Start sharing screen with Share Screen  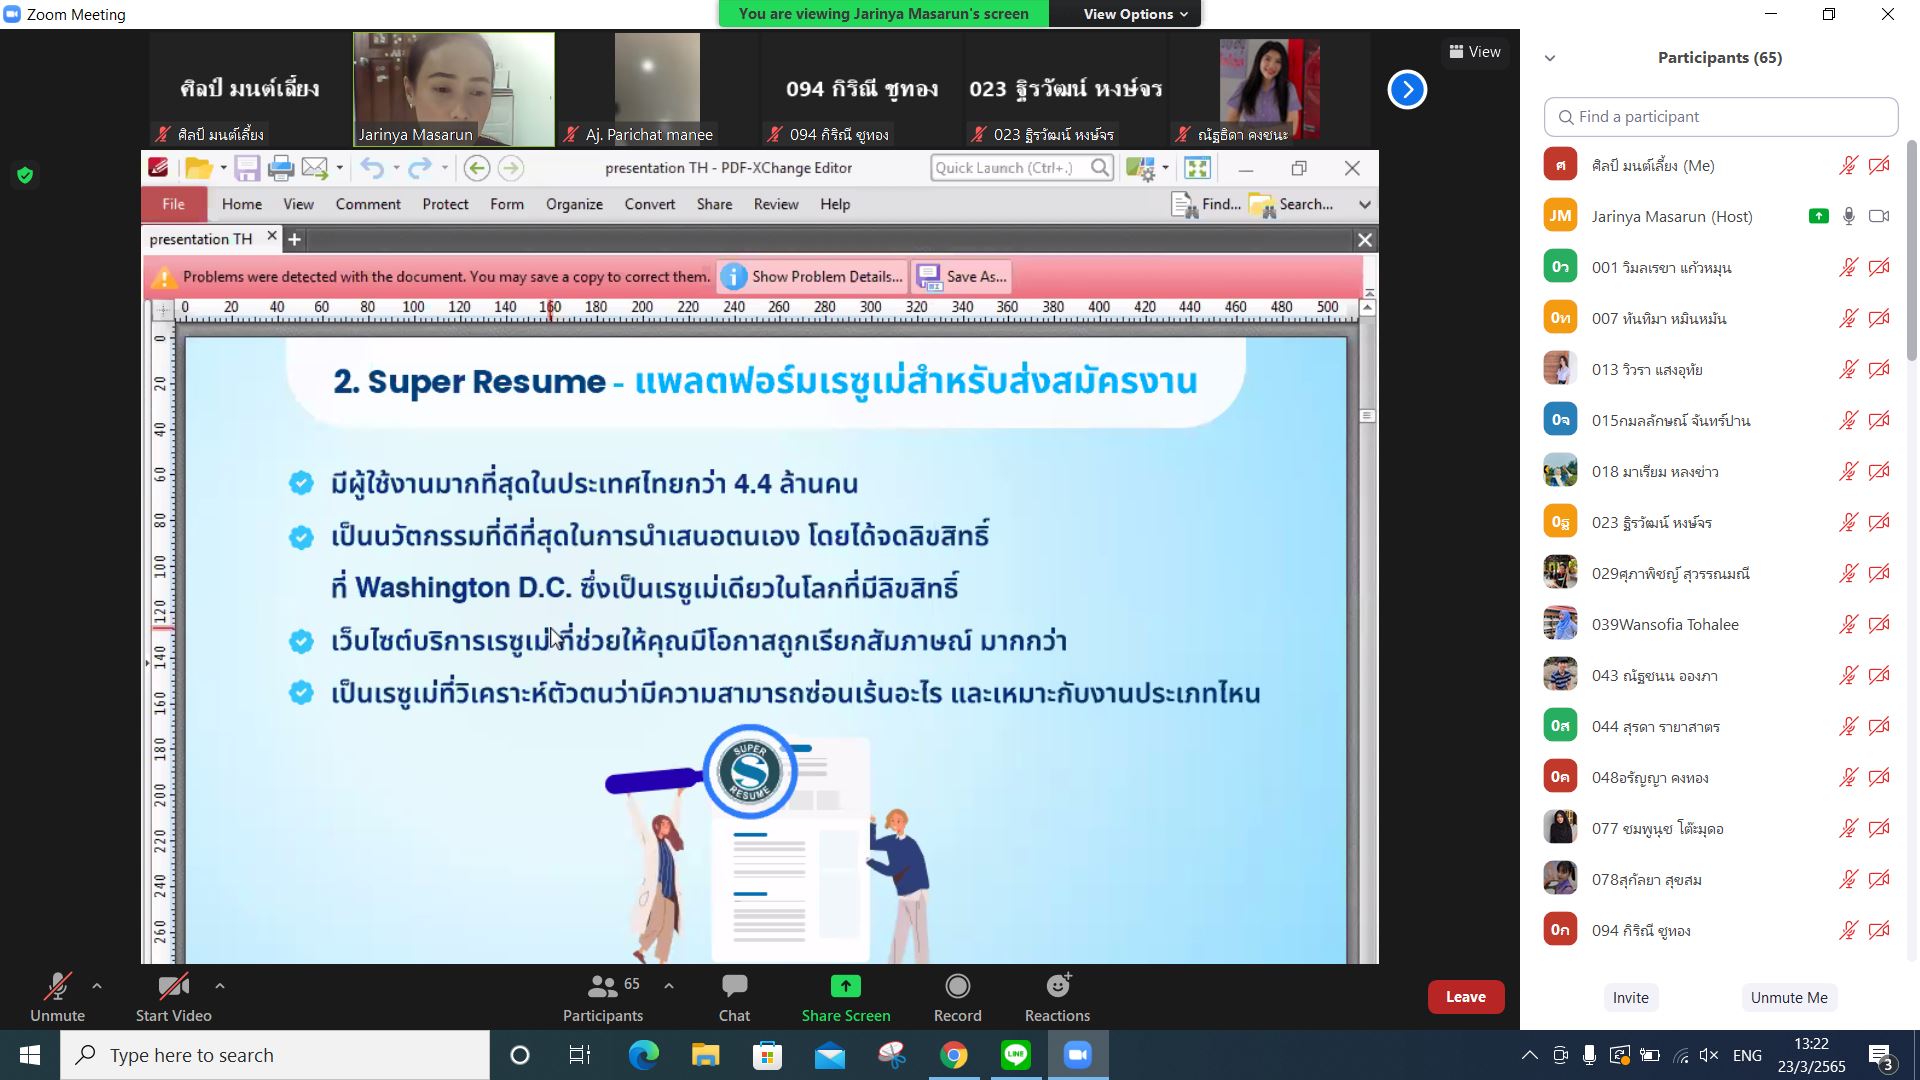(x=846, y=998)
